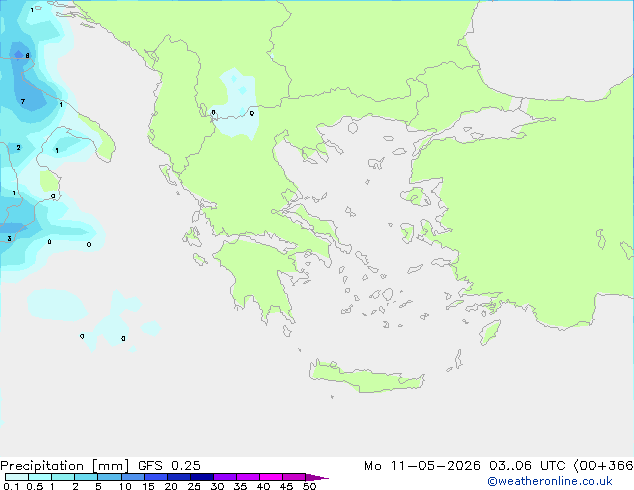Click the legend label '15'
The image size is (634, 490).
(148, 486)
